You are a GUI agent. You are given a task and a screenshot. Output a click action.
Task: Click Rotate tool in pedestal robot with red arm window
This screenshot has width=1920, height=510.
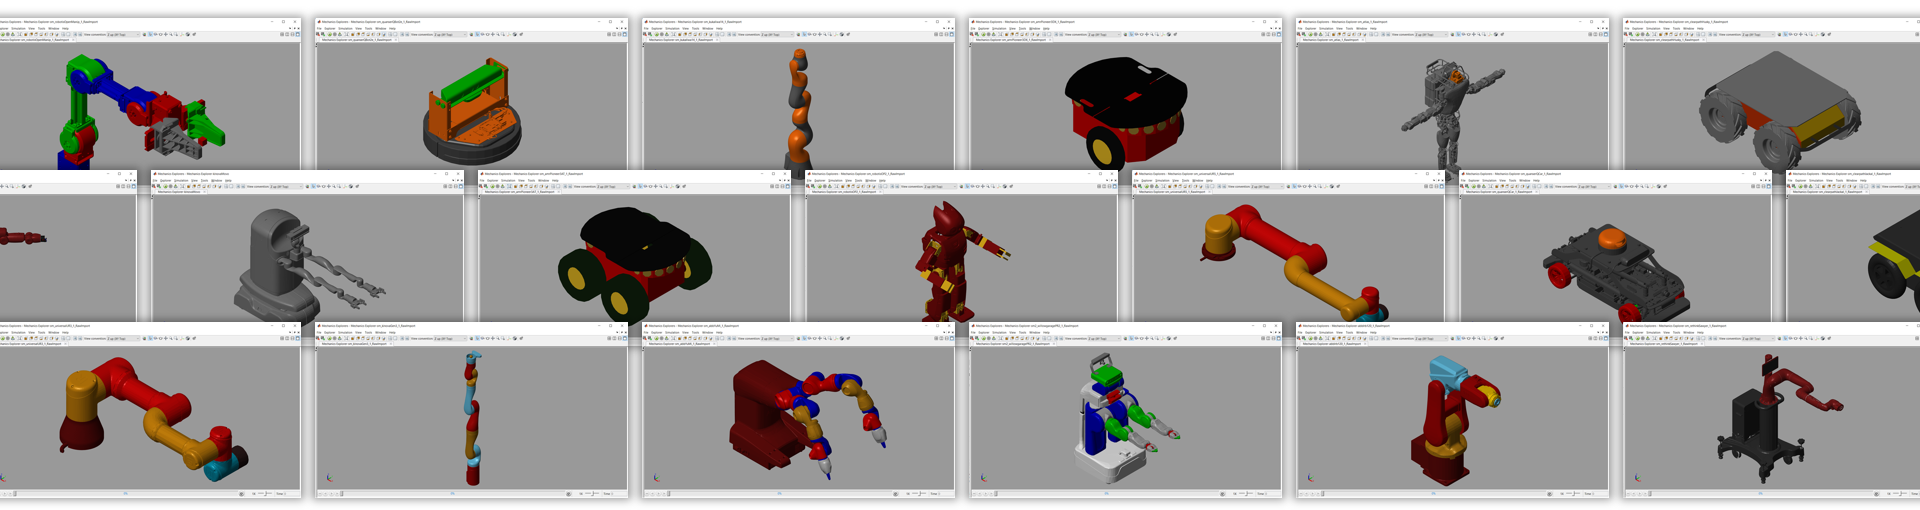tap(1790, 339)
